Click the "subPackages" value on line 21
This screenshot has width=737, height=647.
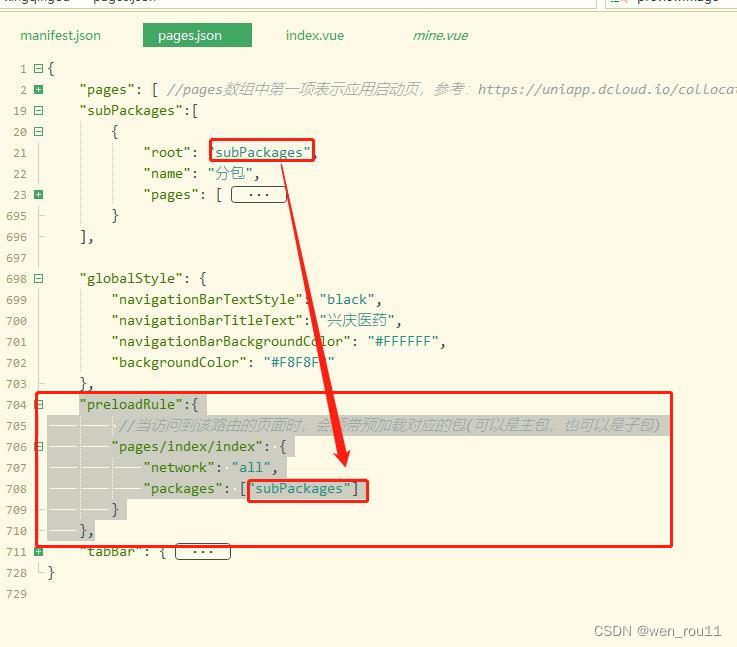pos(260,152)
